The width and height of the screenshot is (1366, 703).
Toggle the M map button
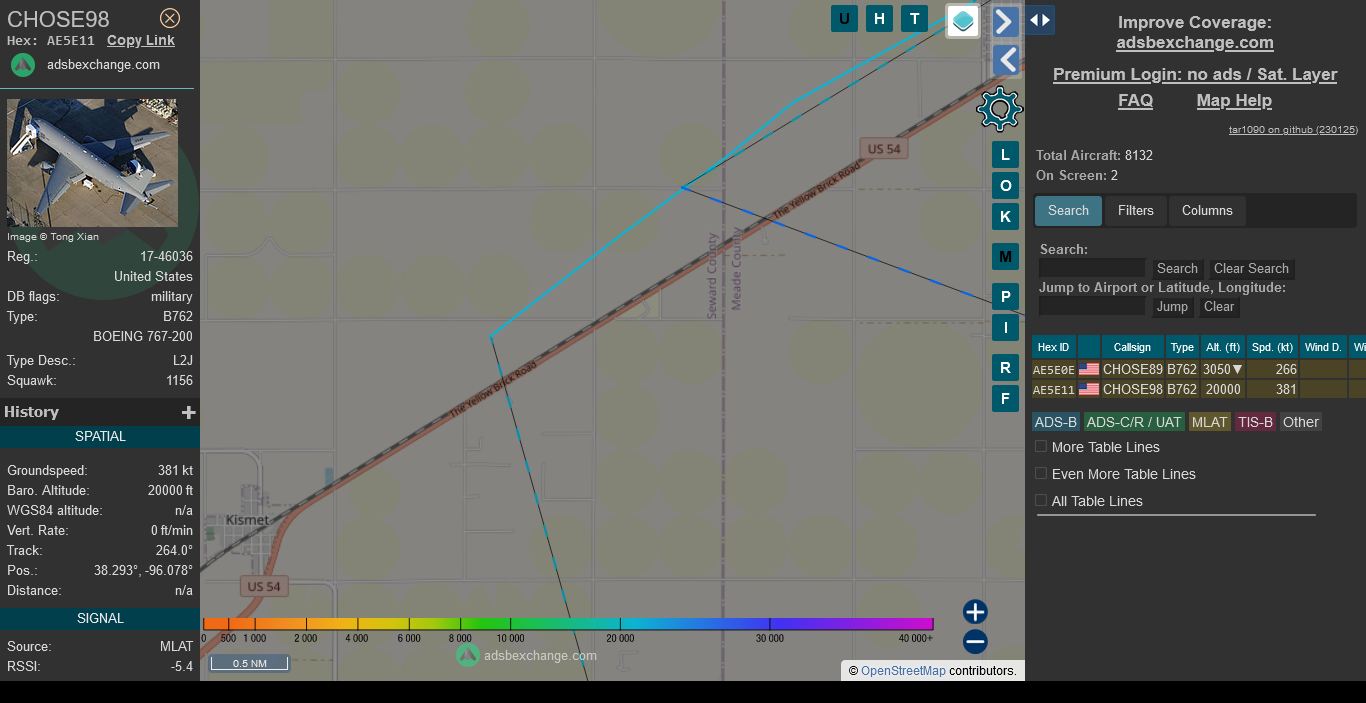pyautogui.click(x=1006, y=257)
